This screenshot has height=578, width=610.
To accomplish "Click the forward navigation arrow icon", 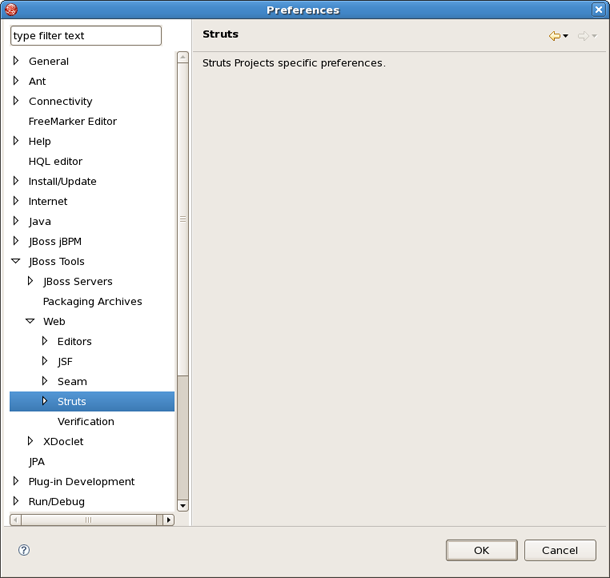I will [583, 36].
